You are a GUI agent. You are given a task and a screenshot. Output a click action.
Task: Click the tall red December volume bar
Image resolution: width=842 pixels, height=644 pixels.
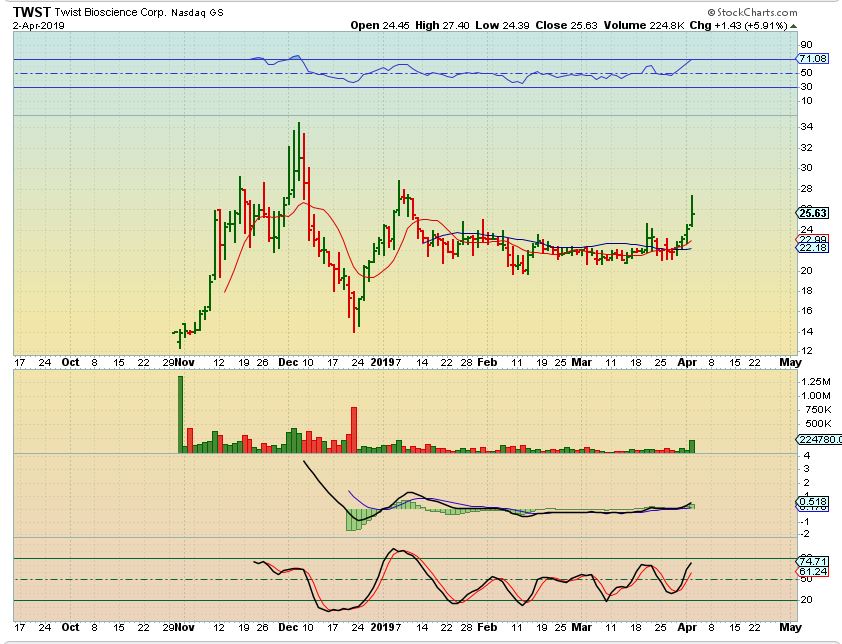(353, 430)
